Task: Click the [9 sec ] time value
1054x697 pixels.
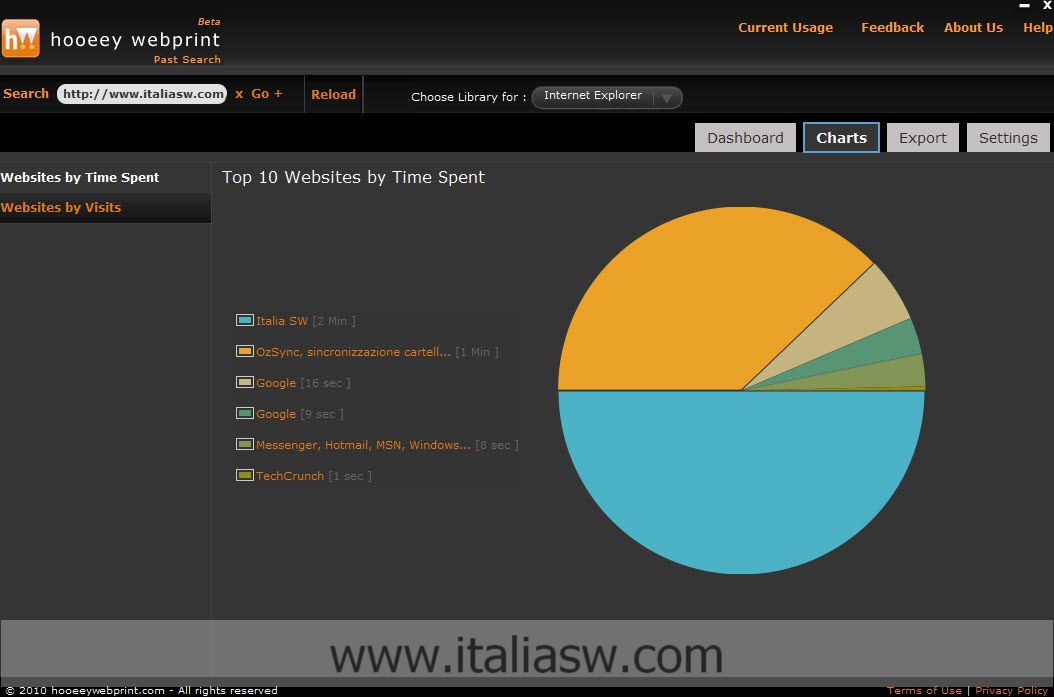Action: pos(322,414)
